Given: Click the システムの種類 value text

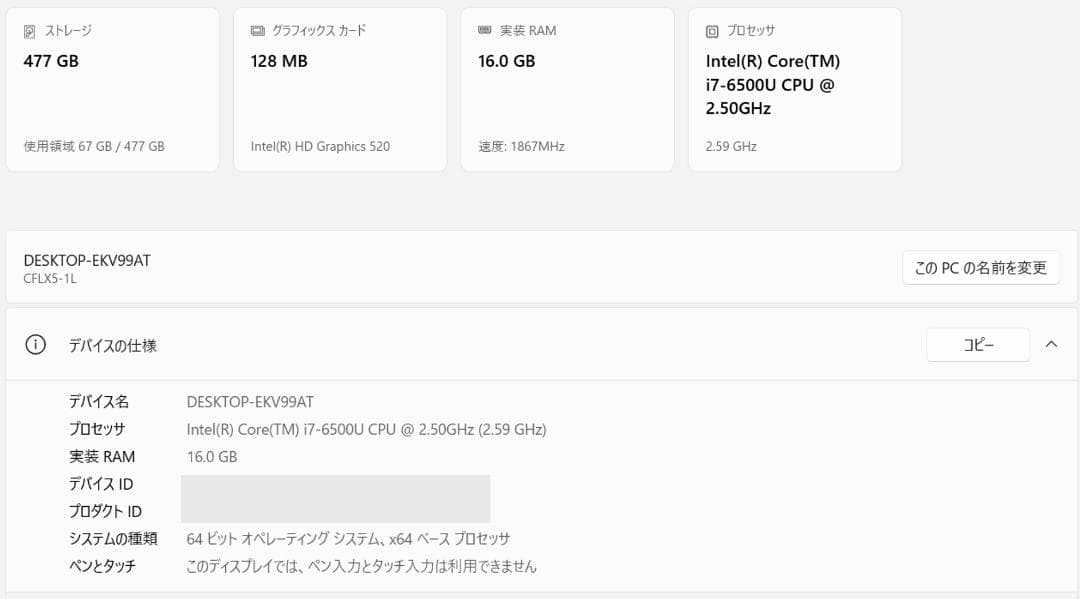Looking at the screenshot, I should pyautogui.click(x=348, y=539).
